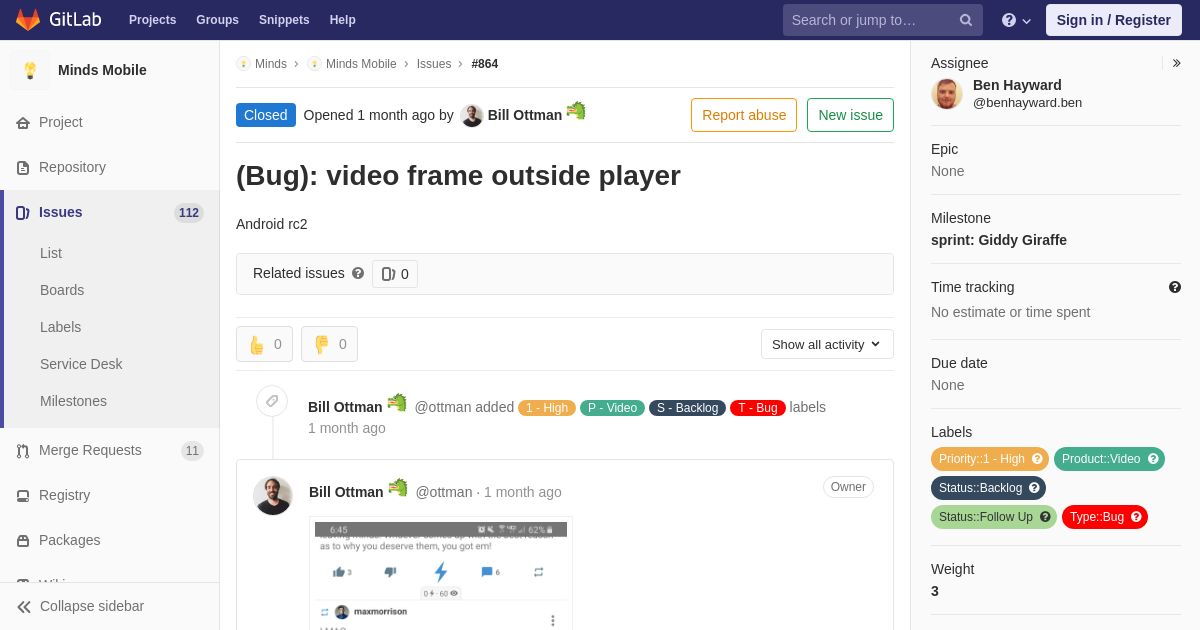
Task: Click Bill Ottman name in issue header
Action: coord(525,115)
